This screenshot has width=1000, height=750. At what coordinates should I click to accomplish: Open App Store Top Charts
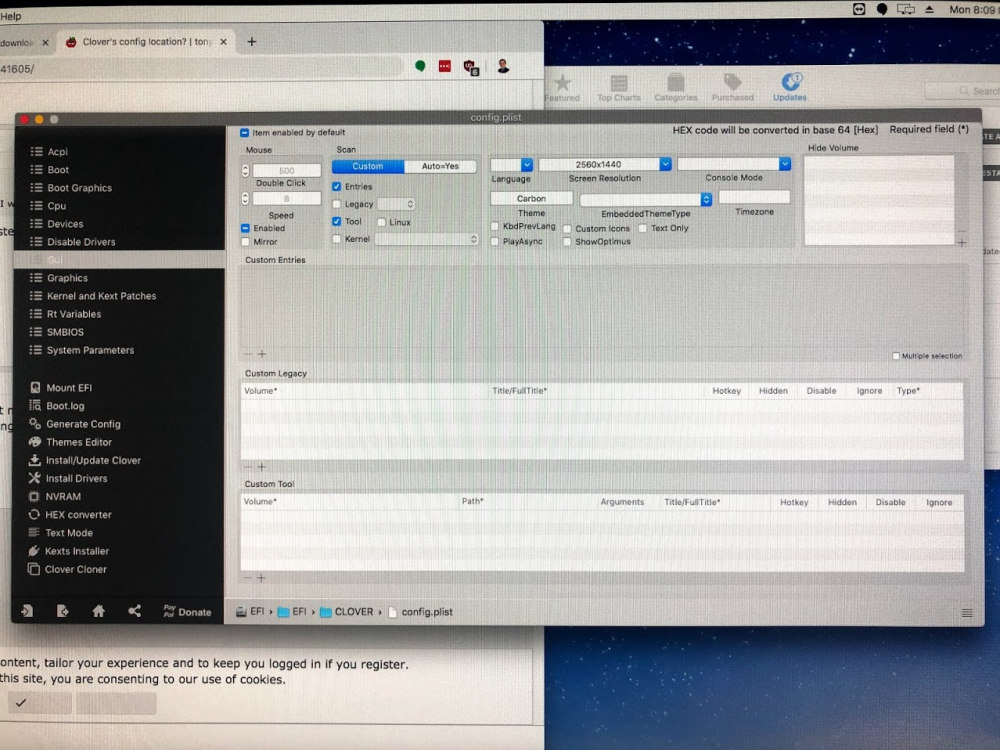coord(619,88)
